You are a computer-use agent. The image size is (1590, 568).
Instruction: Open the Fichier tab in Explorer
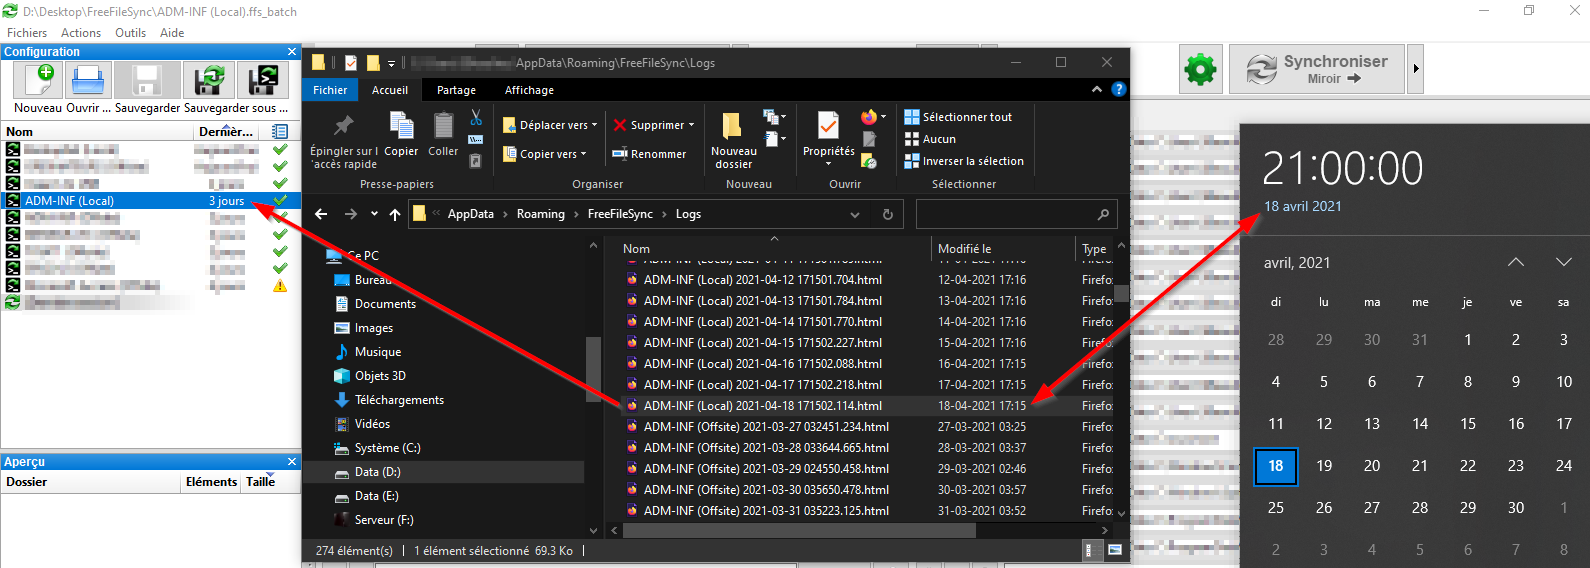(x=330, y=90)
